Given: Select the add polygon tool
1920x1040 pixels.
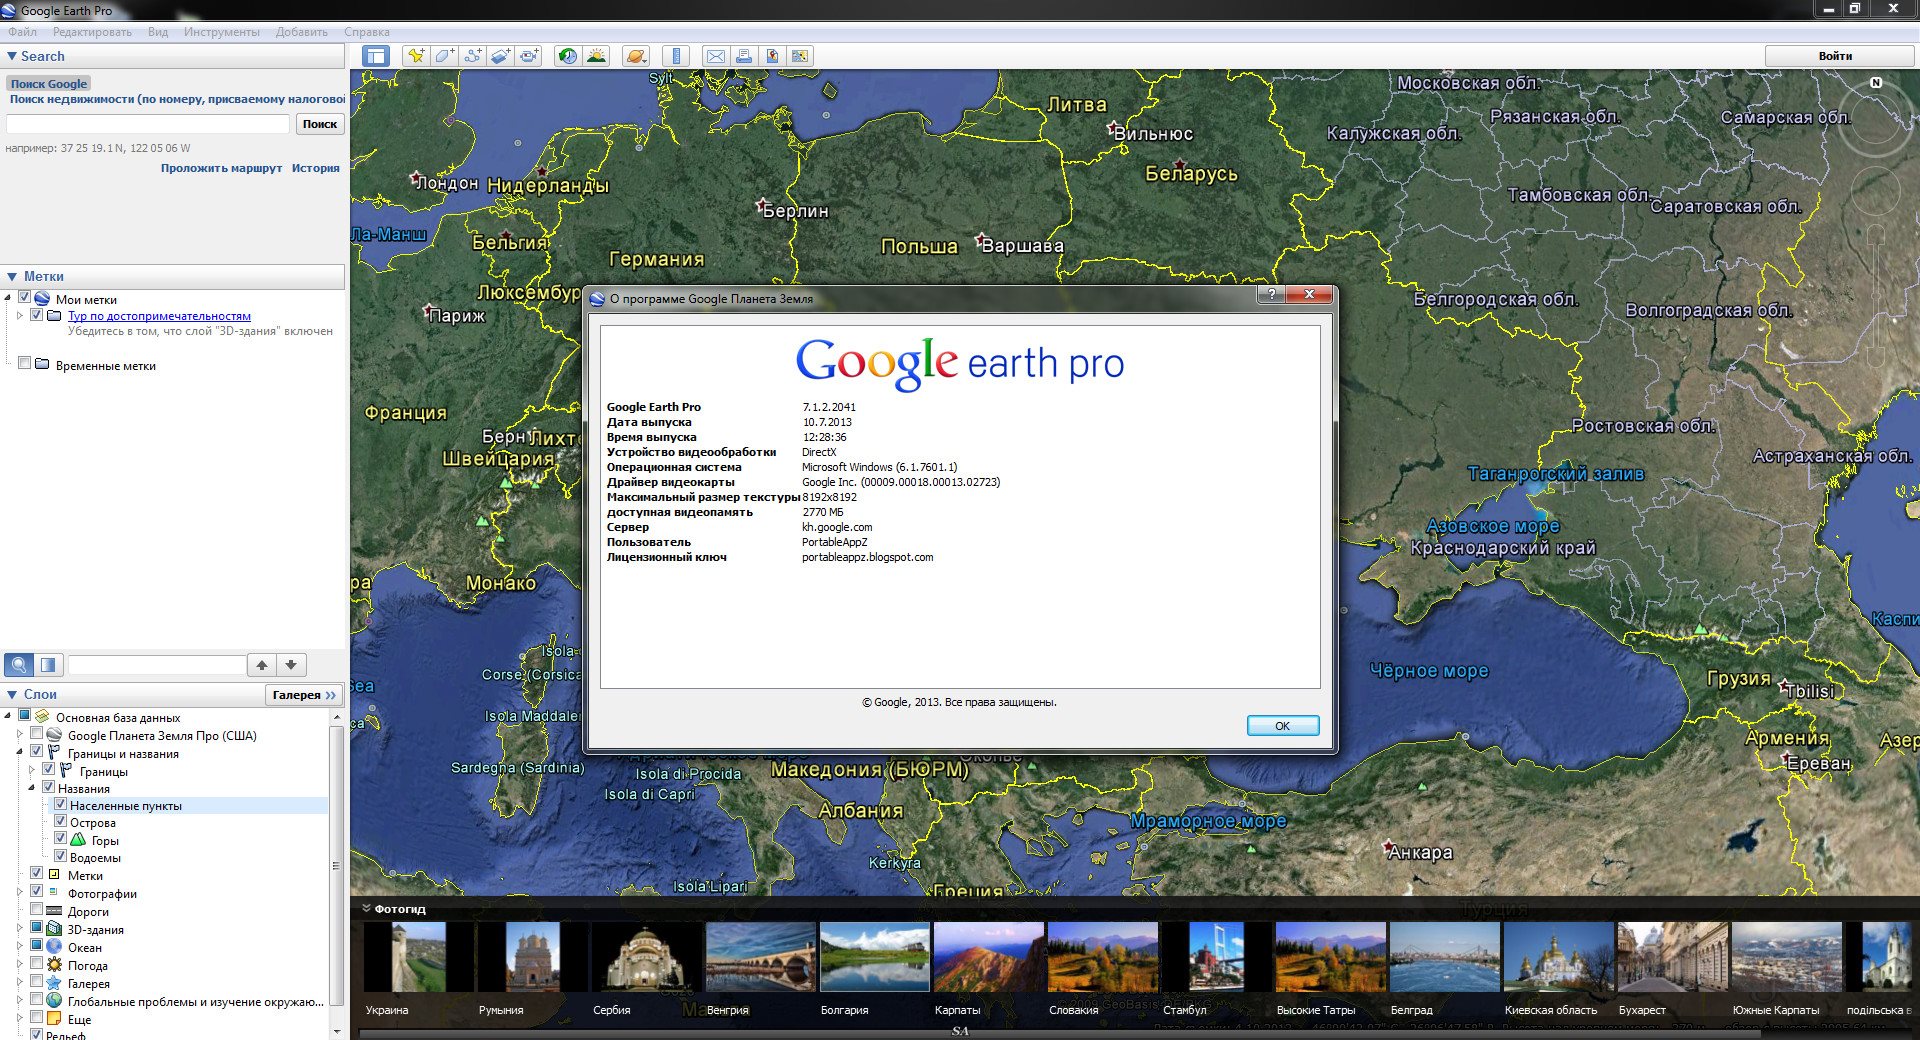Looking at the screenshot, I should [x=444, y=56].
